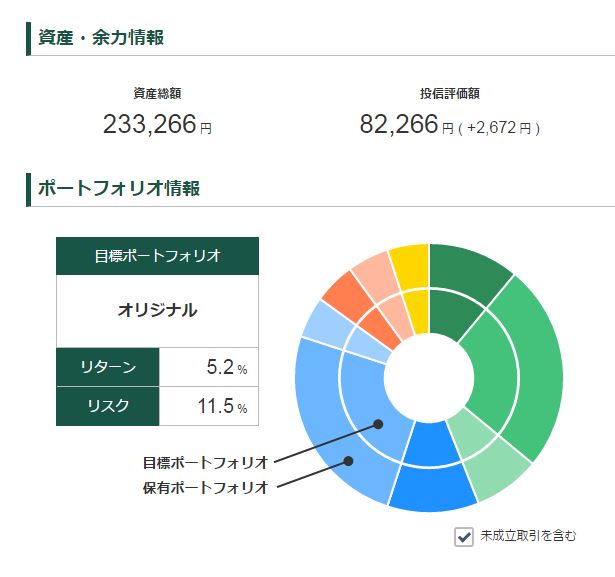Click the inner orange ring segment
Screen dimensions: 615x577
coord(378,328)
